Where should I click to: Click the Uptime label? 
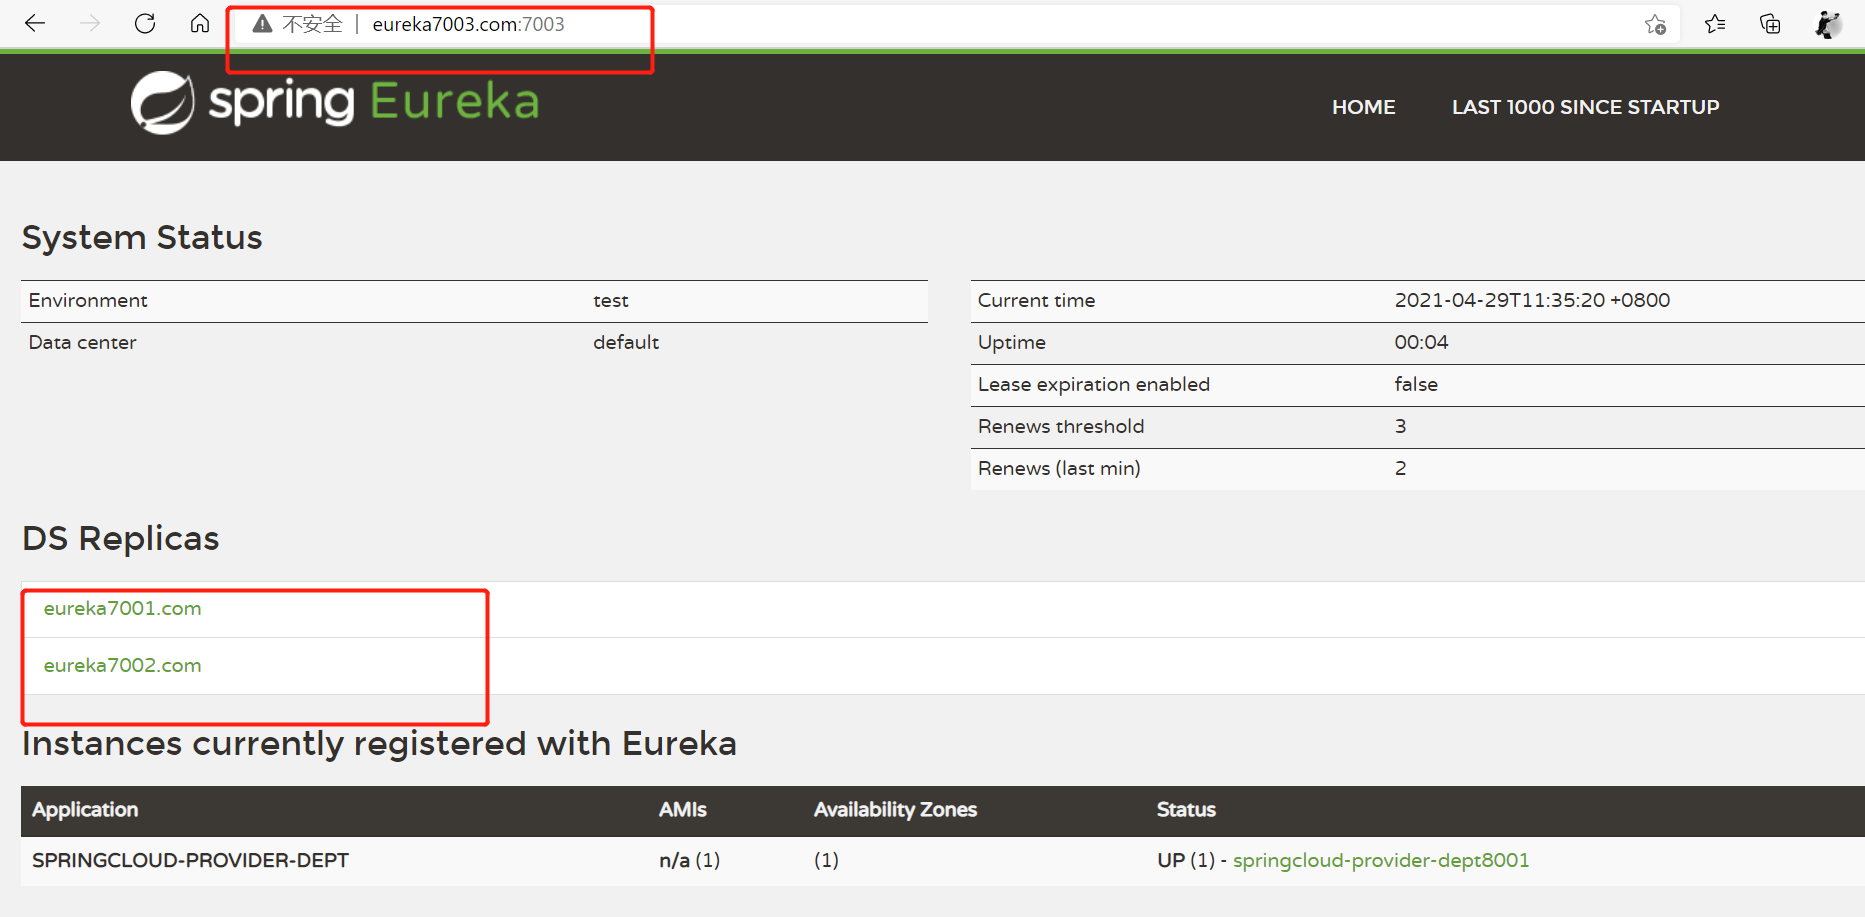[1012, 342]
